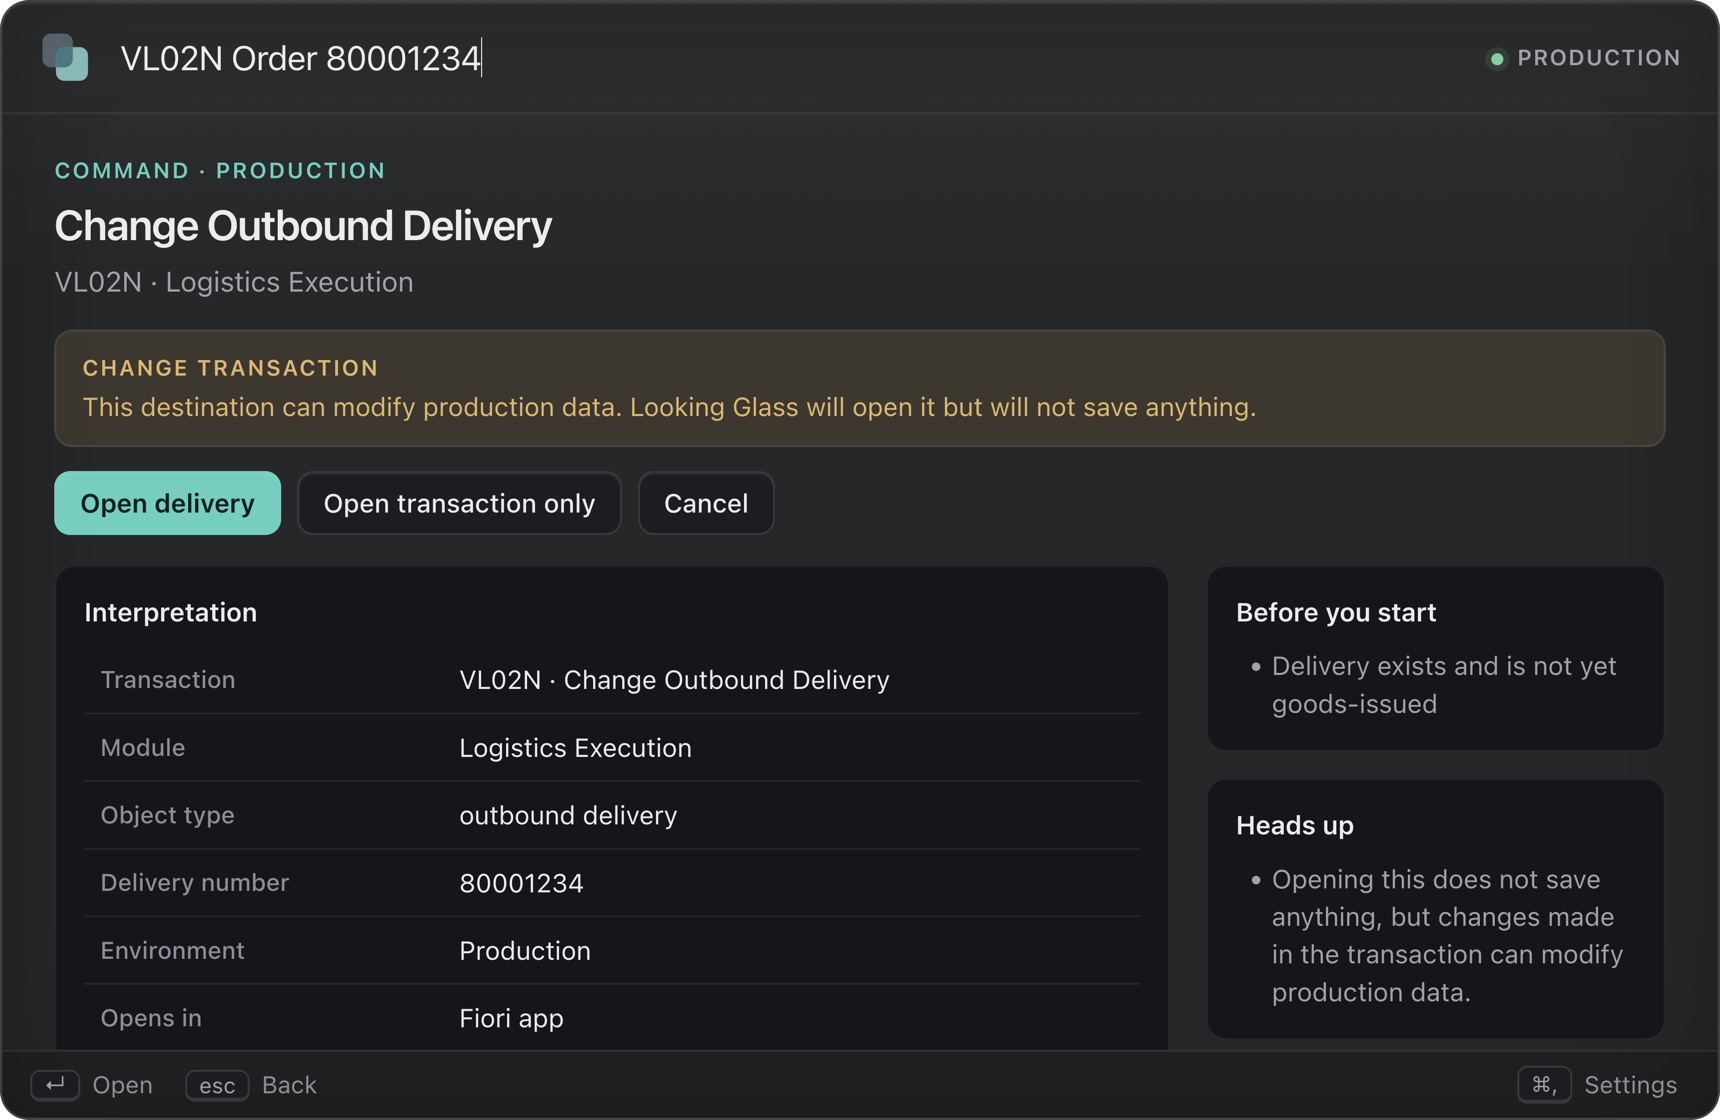Screen dimensions: 1720x1120
Task: Go Back using the footer label
Action: (289, 1085)
